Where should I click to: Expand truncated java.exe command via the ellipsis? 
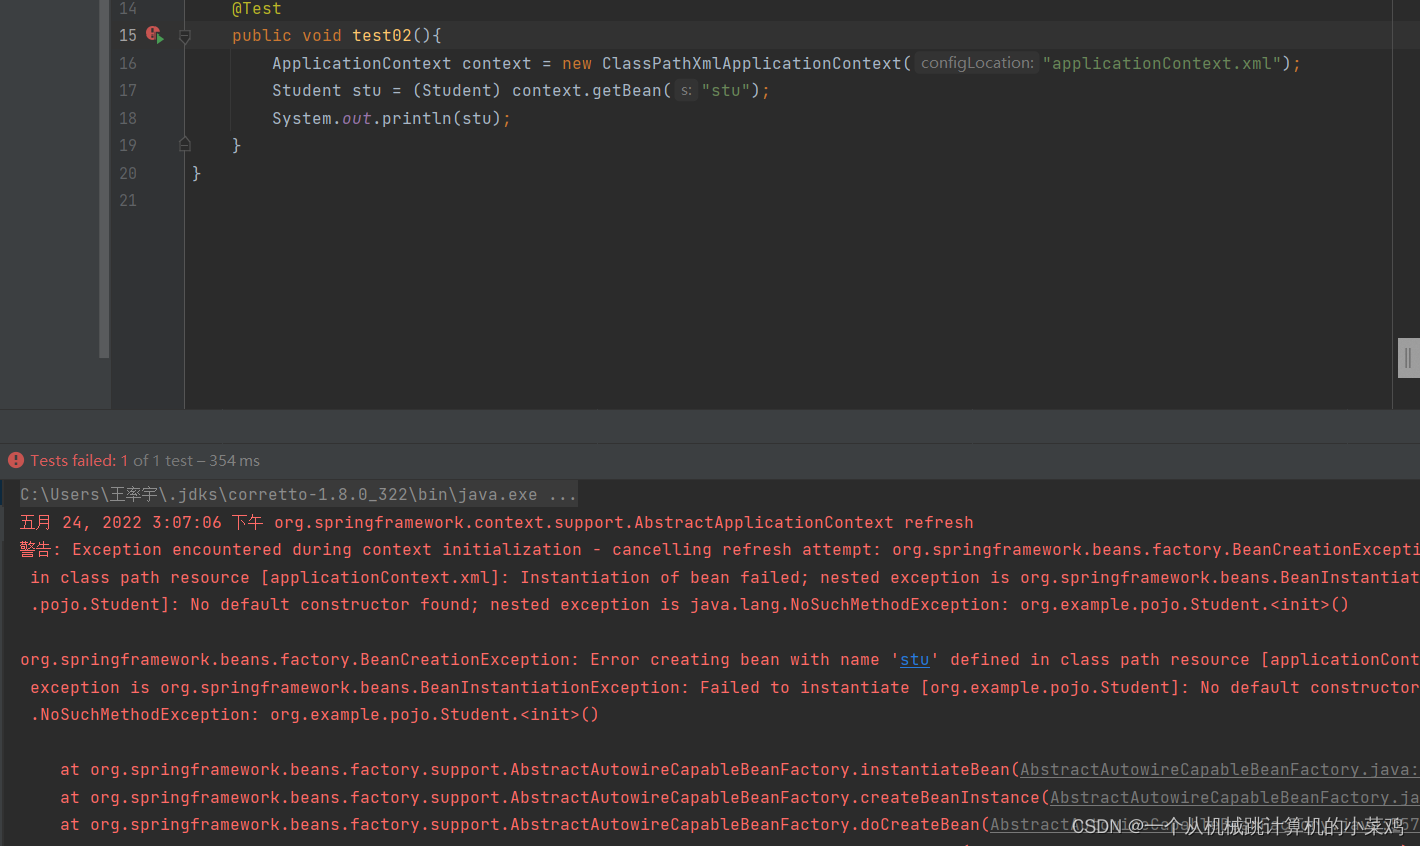click(561, 493)
